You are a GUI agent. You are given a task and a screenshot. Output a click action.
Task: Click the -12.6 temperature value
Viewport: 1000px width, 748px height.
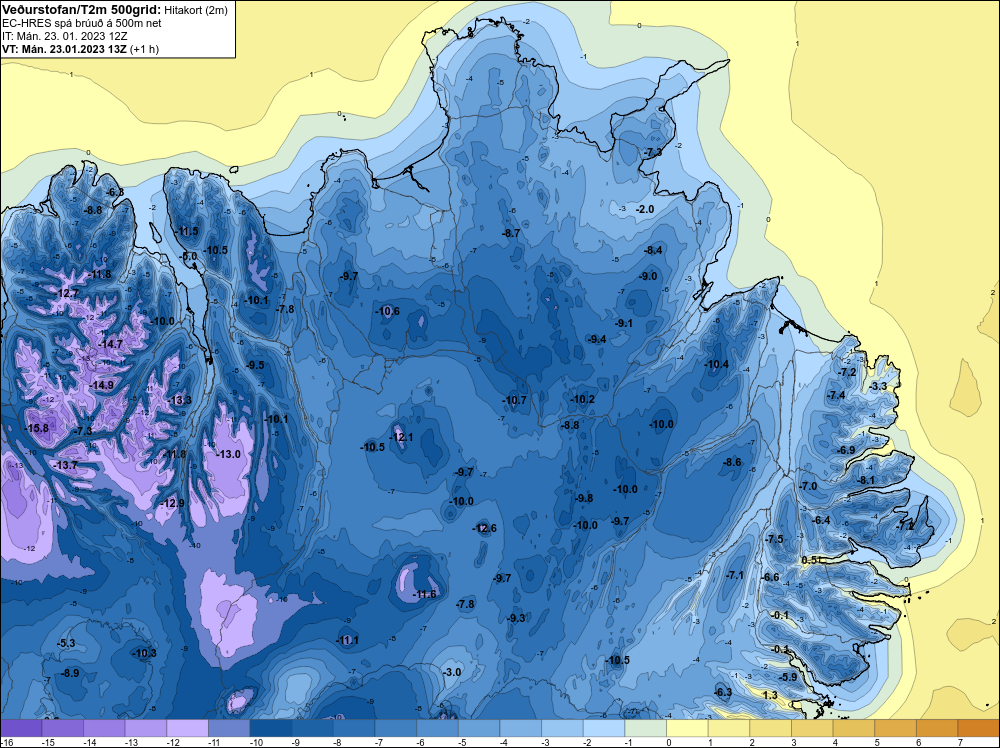484,528
